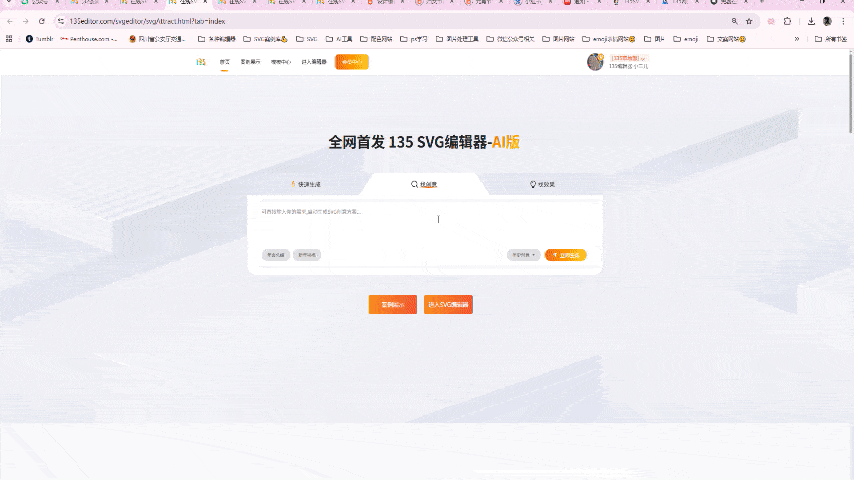
Task: Bookmark this page with the star icon
Action: pos(749,21)
